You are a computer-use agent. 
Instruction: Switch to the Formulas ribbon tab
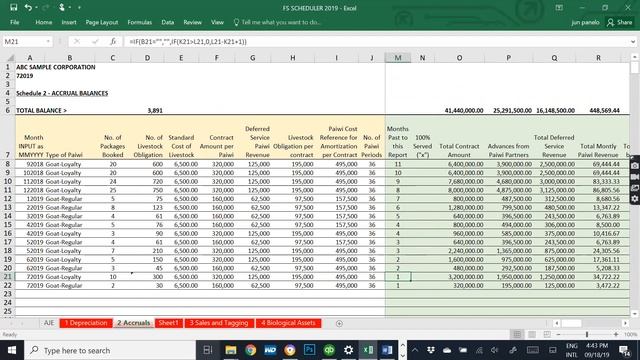point(140,22)
